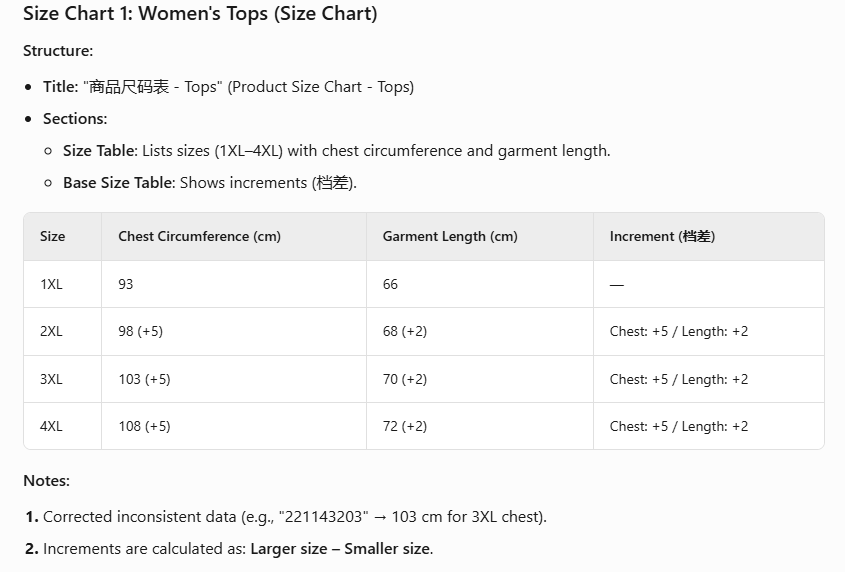The width and height of the screenshot is (845, 572).
Task: Click the "Notes:" label
Action: click(x=46, y=481)
